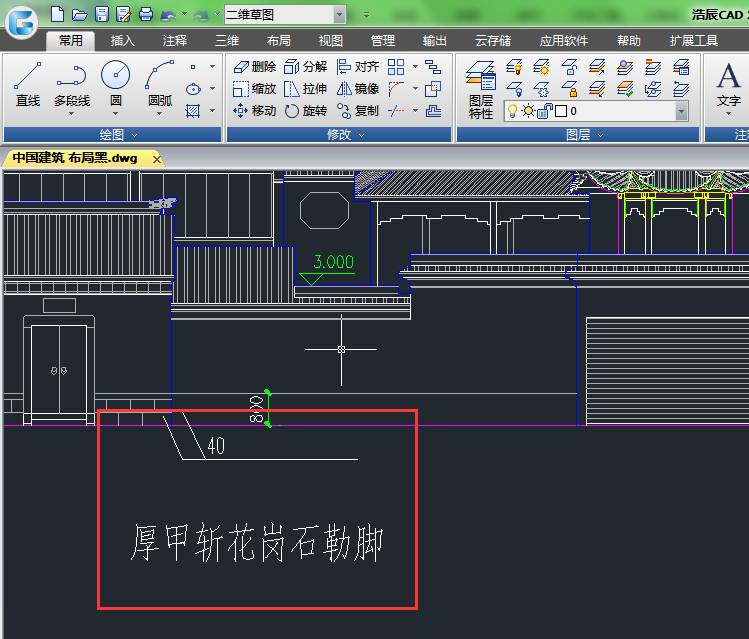The height and width of the screenshot is (639, 749).
Task: Select the point drawing tool
Action: click(x=193, y=67)
